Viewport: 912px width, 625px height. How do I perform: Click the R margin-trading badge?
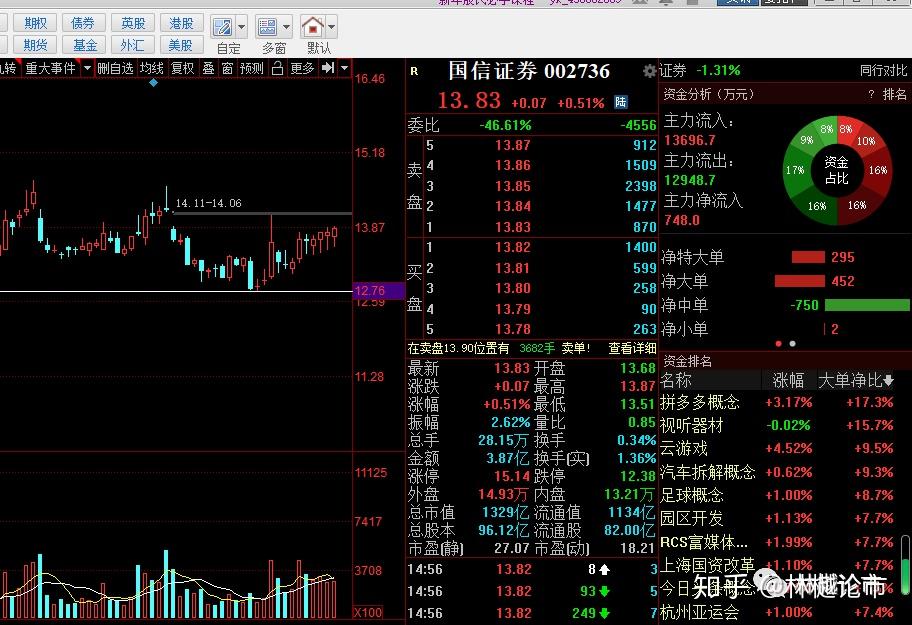(414, 72)
